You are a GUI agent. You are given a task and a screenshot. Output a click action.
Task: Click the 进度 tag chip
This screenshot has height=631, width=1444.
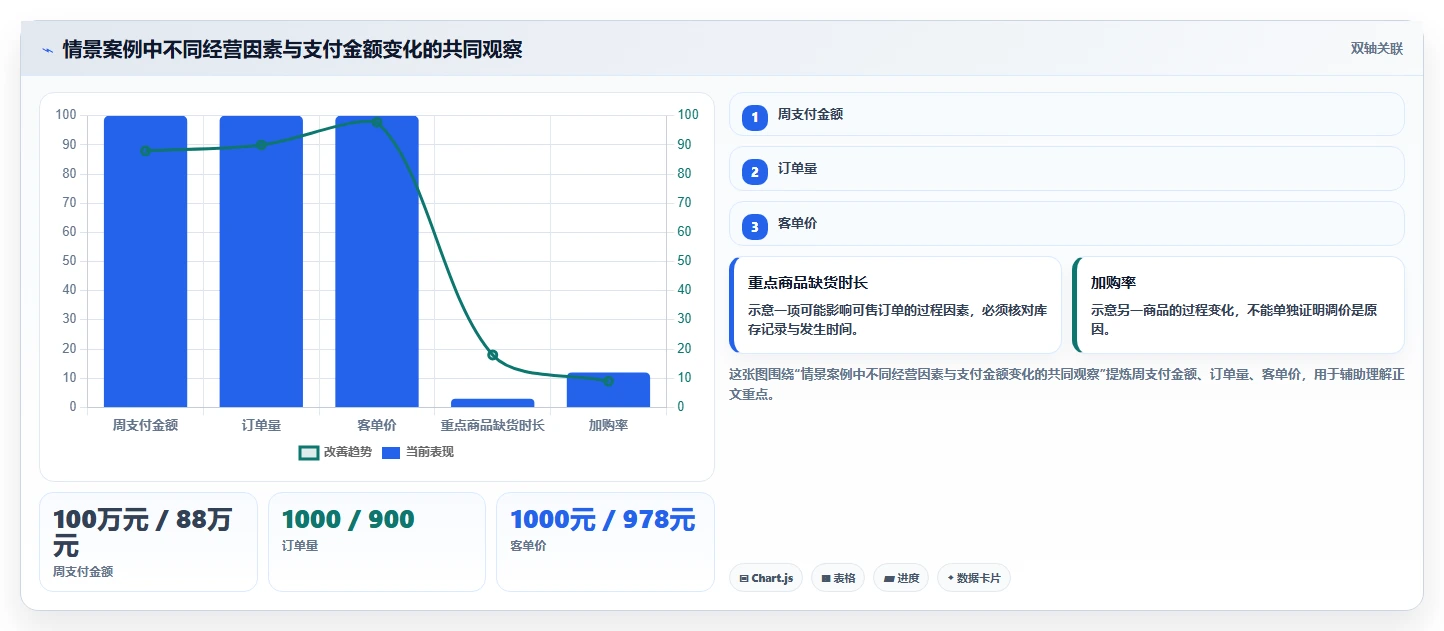coord(901,578)
